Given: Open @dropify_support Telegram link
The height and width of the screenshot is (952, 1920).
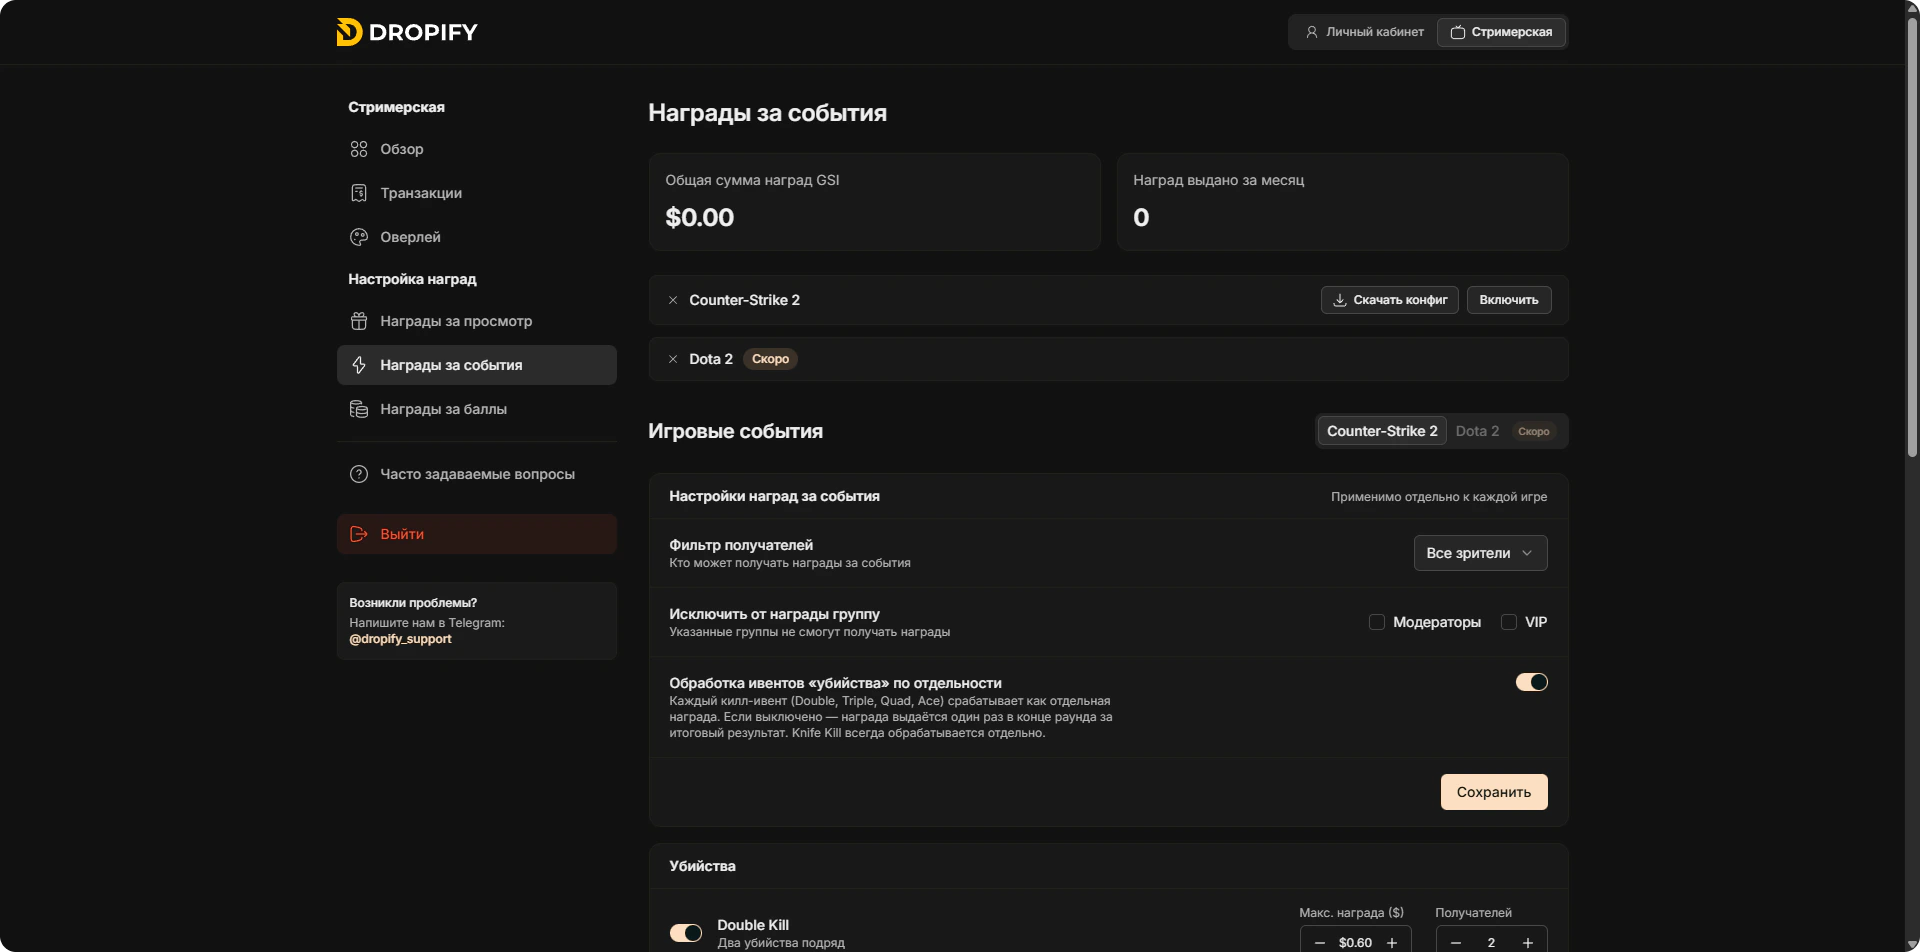Looking at the screenshot, I should [x=400, y=639].
